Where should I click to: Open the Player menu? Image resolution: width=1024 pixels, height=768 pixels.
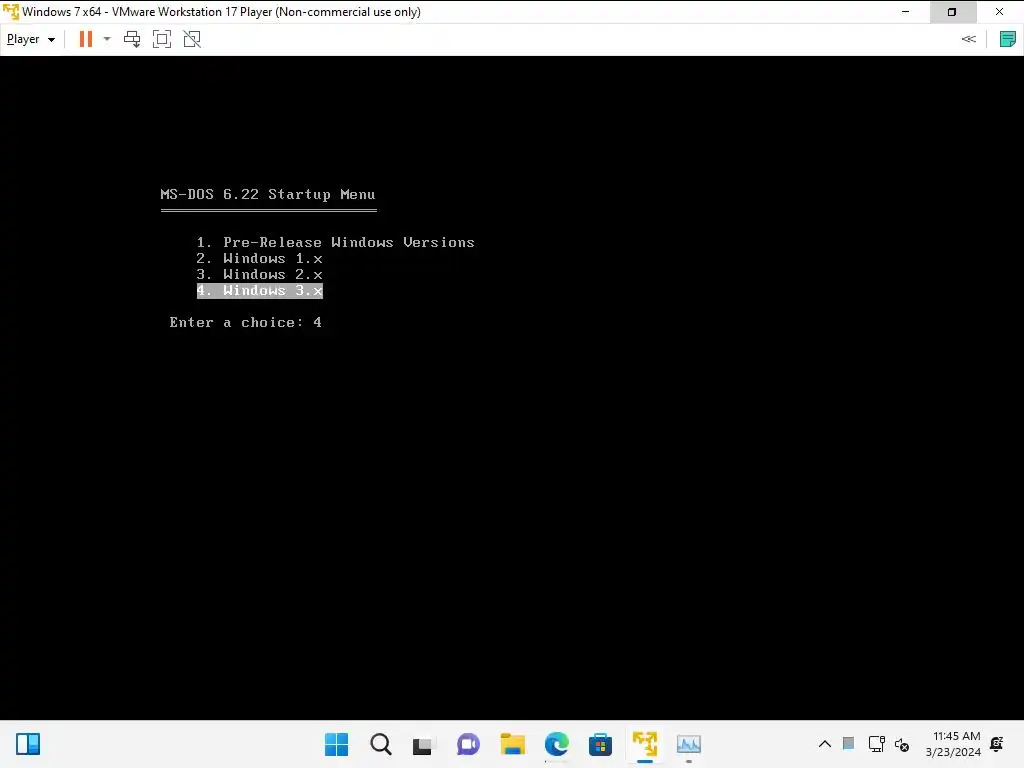(30, 39)
